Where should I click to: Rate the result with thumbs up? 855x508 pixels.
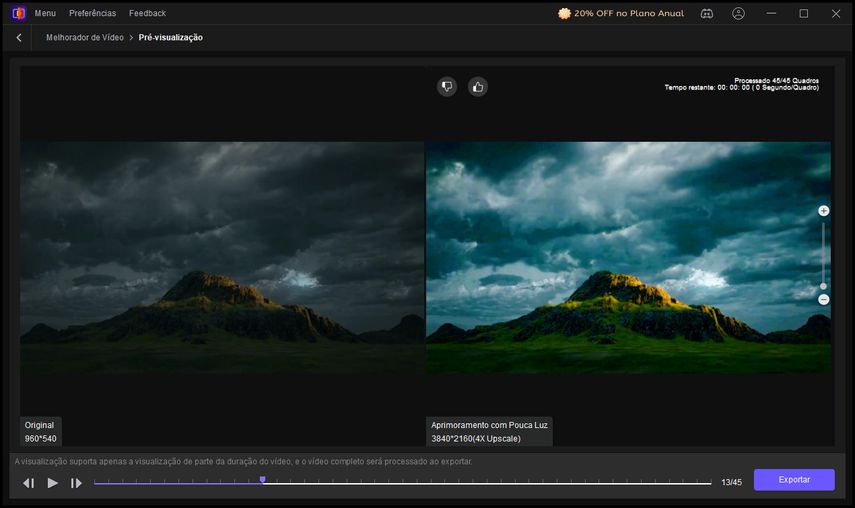[478, 87]
